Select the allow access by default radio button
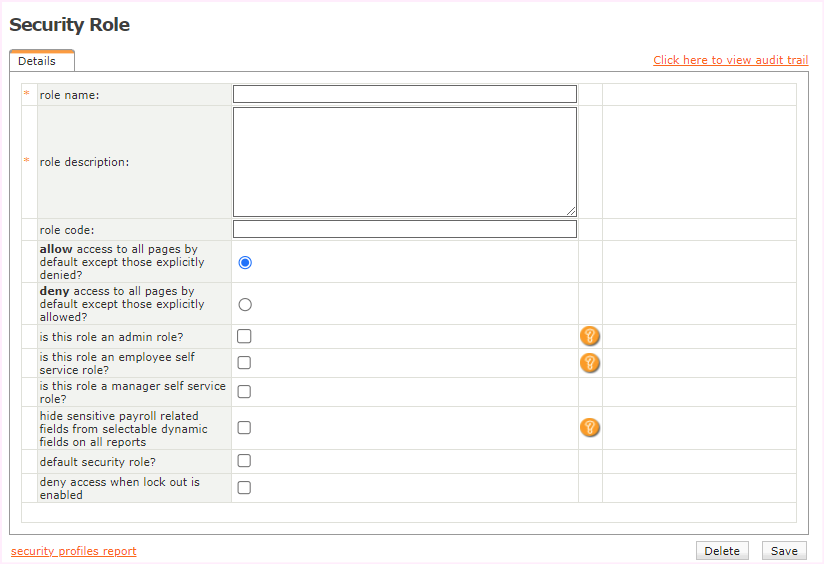Image resolution: width=824 pixels, height=564 pixels. coord(245,262)
